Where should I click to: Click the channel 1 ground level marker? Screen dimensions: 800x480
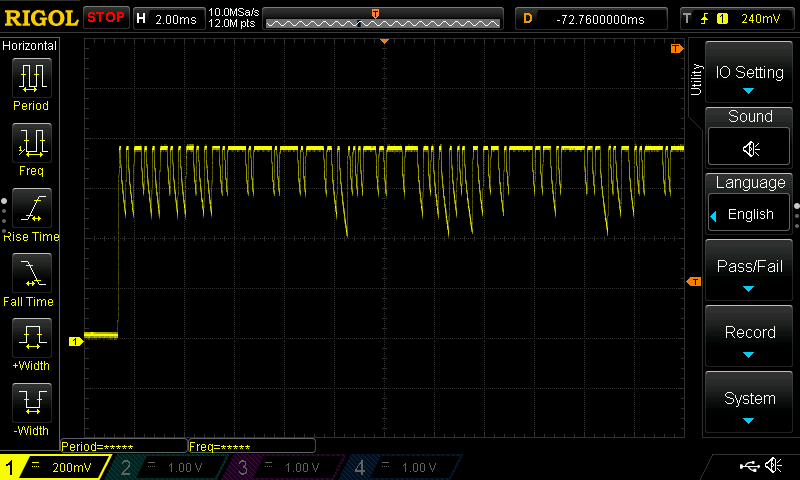pyautogui.click(x=76, y=341)
